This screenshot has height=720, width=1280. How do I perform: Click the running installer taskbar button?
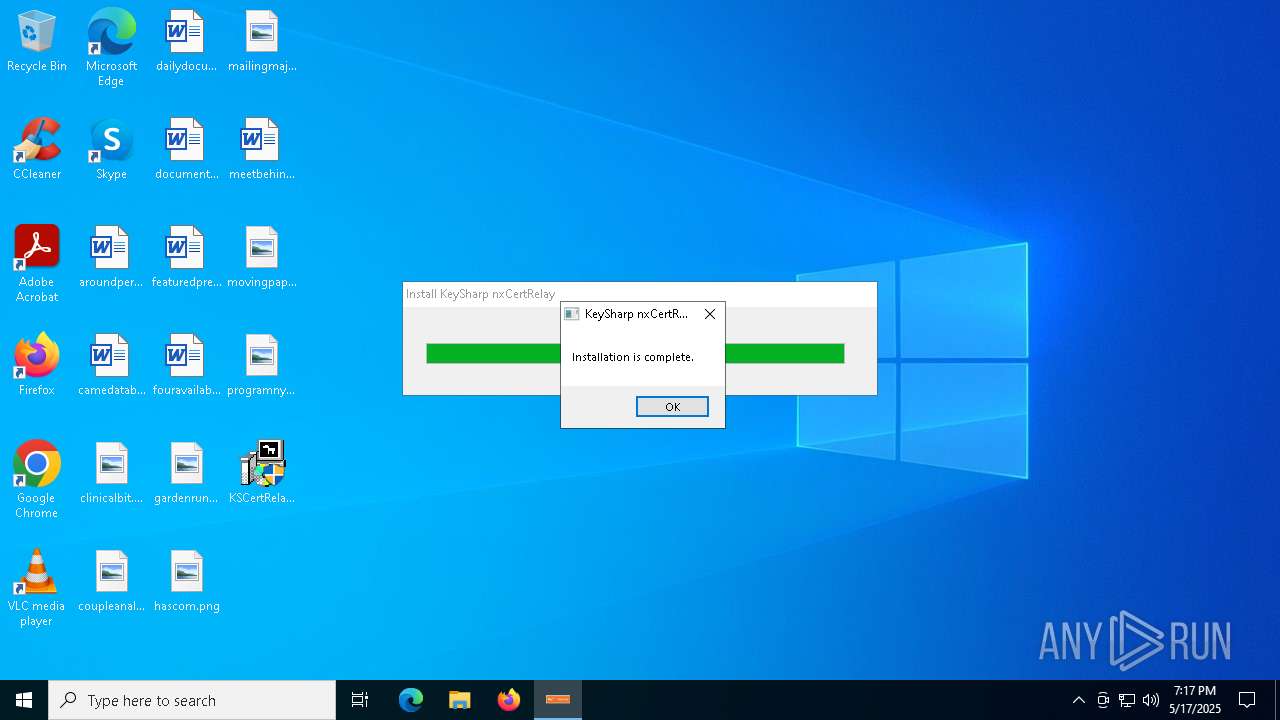click(x=557, y=700)
